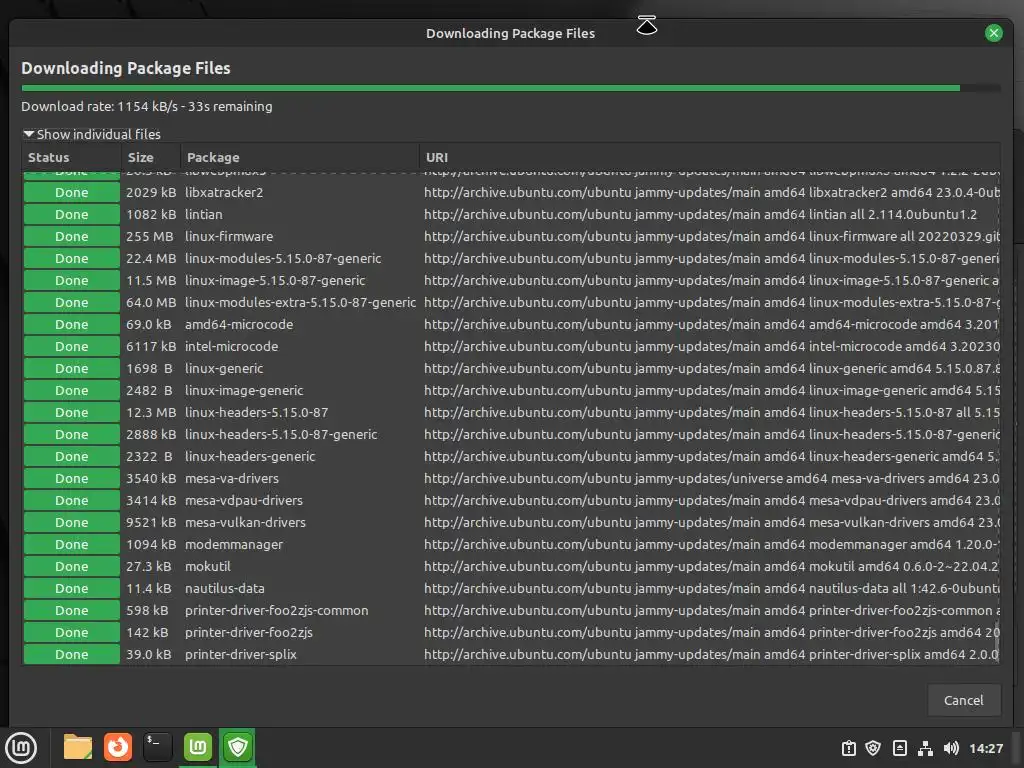Cancel the package download
1024x768 pixels.
pos(963,700)
